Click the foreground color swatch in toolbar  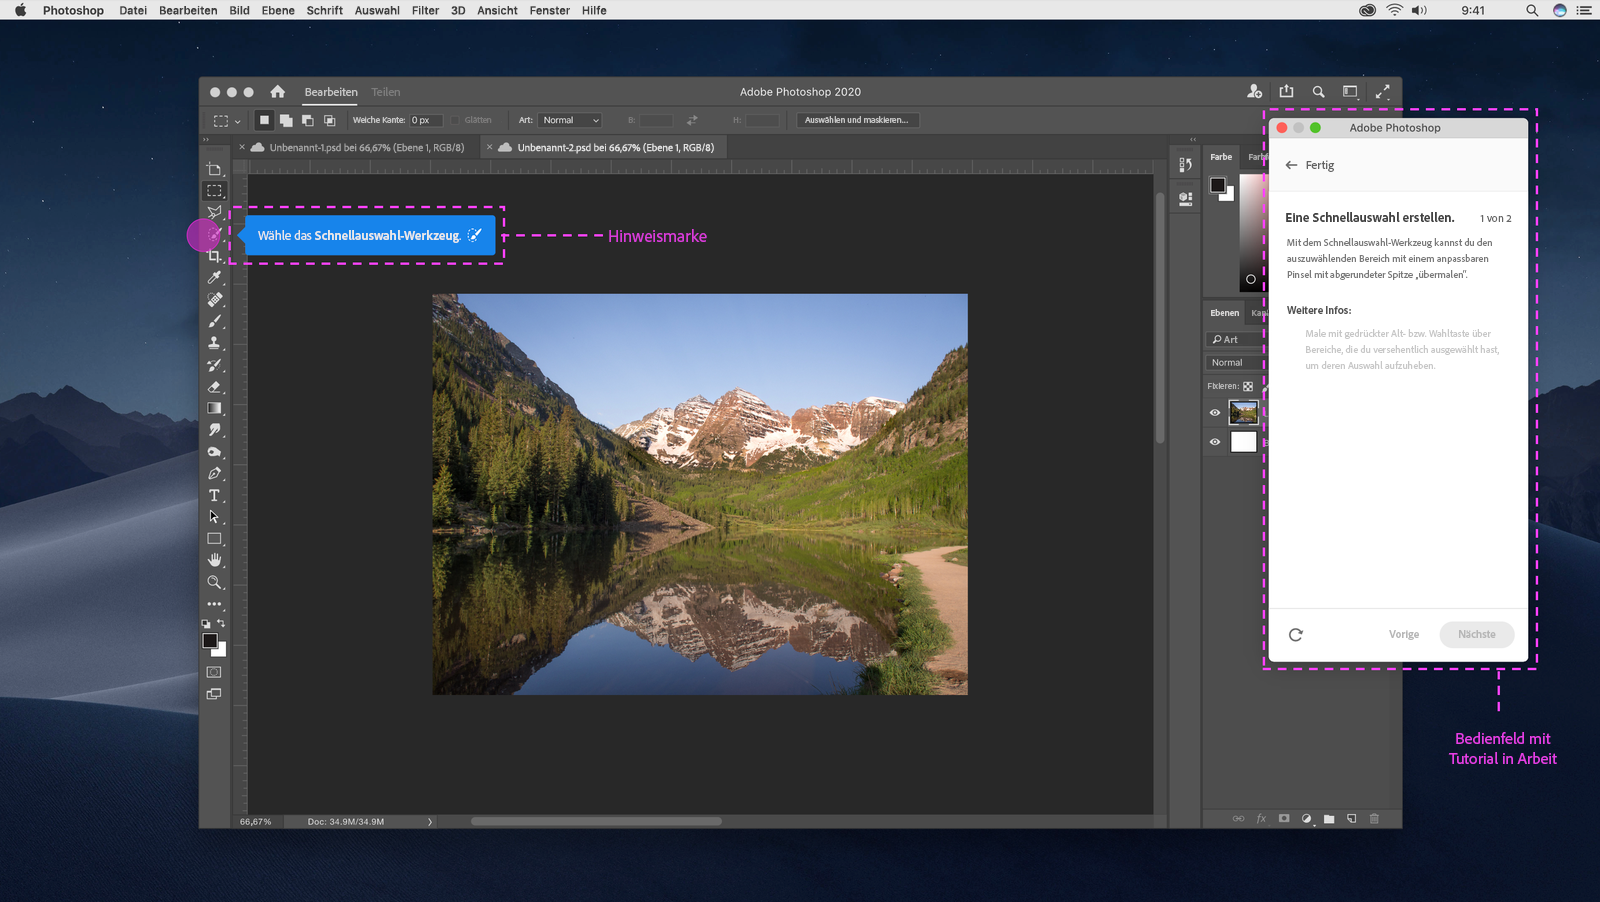[210, 641]
